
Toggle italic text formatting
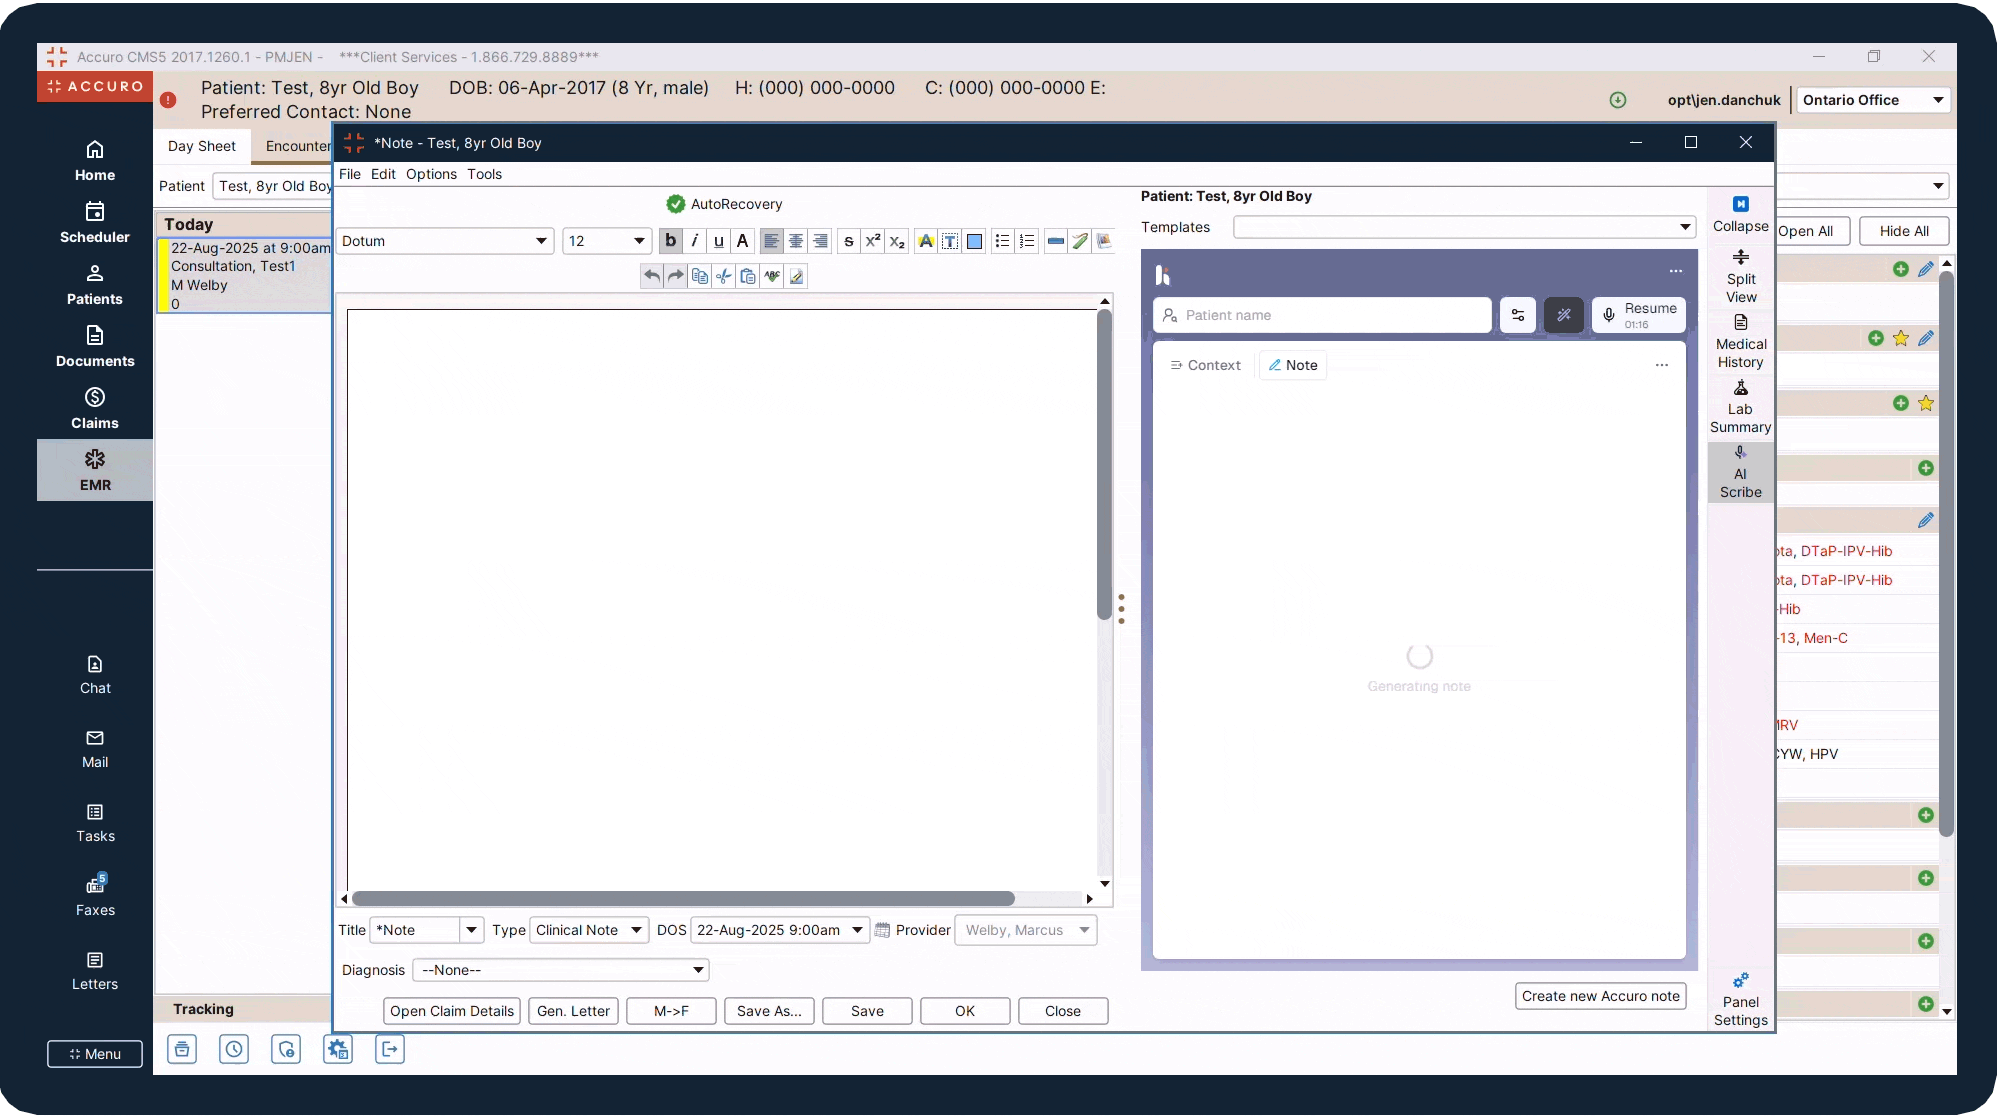(694, 241)
